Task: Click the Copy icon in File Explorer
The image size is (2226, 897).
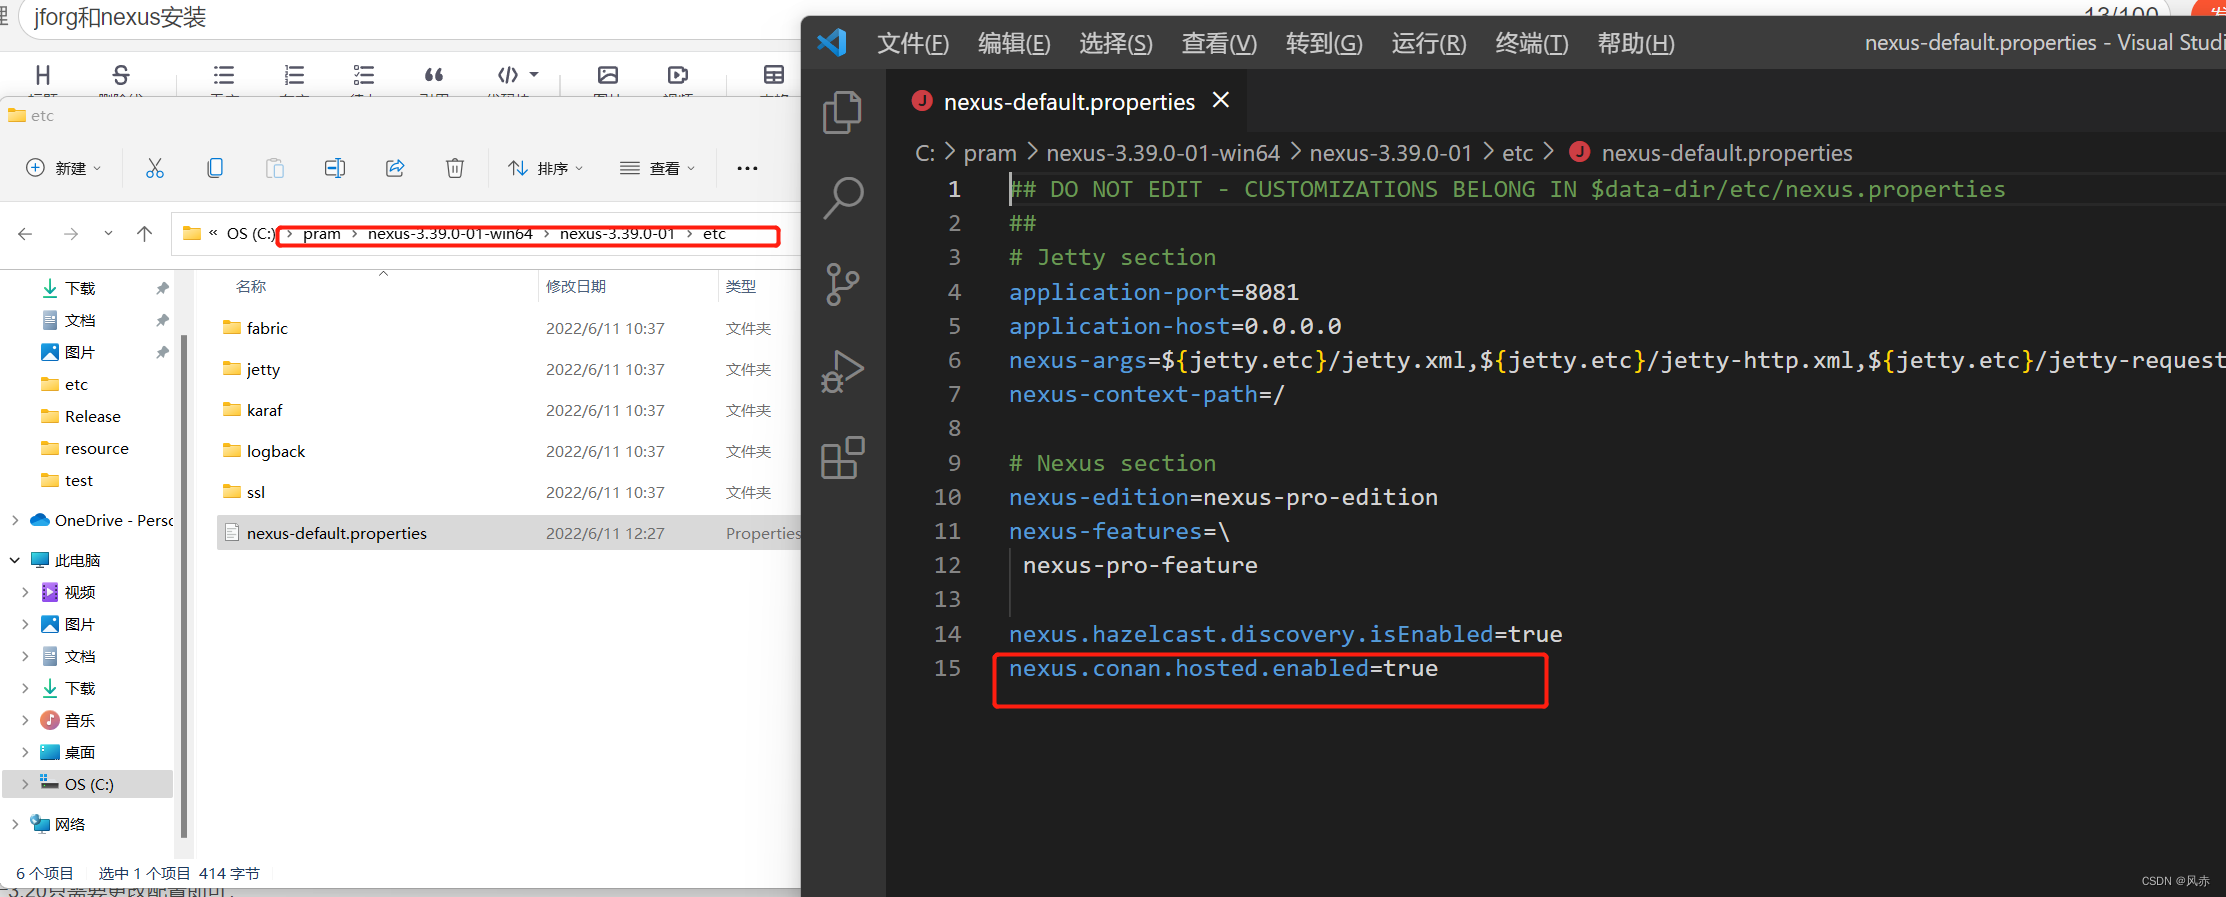Action: [x=215, y=168]
